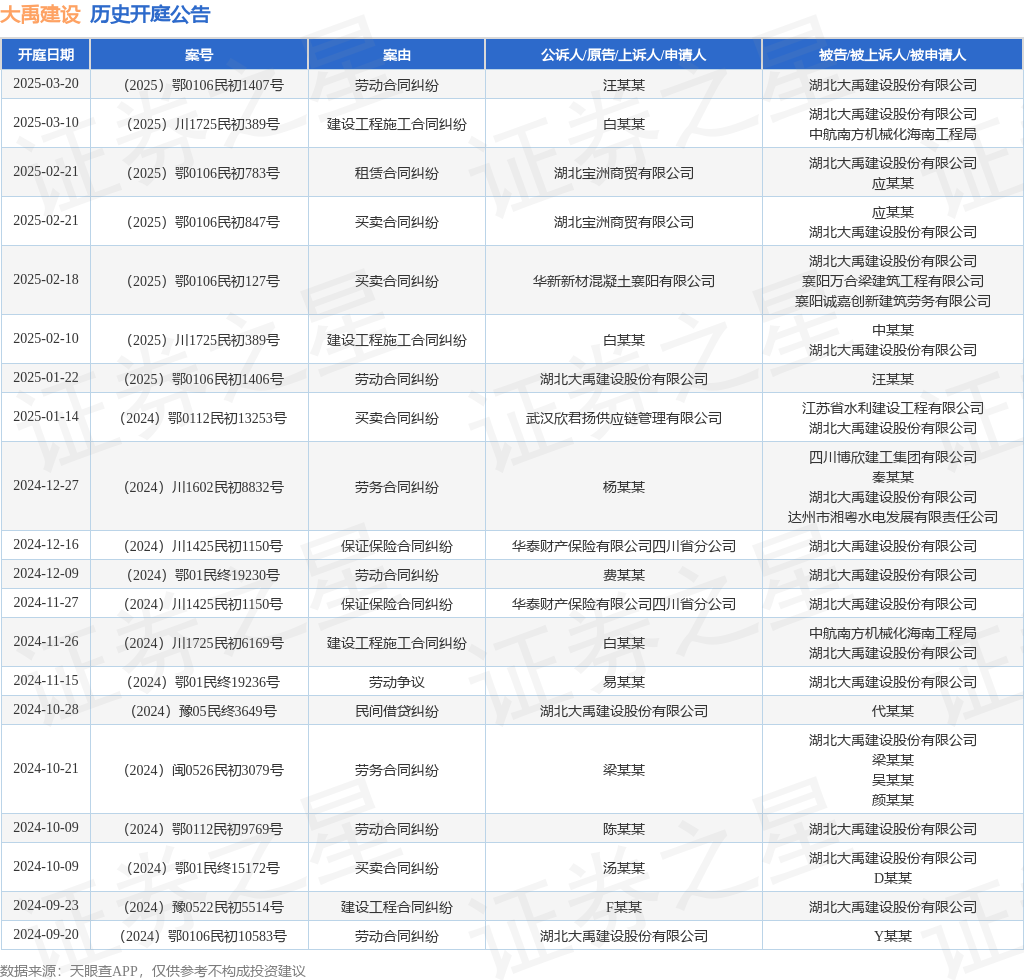The image size is (1024, 980).
Task: Select case number (2025)鄂0106民初783号
Action: coord(203,173)
